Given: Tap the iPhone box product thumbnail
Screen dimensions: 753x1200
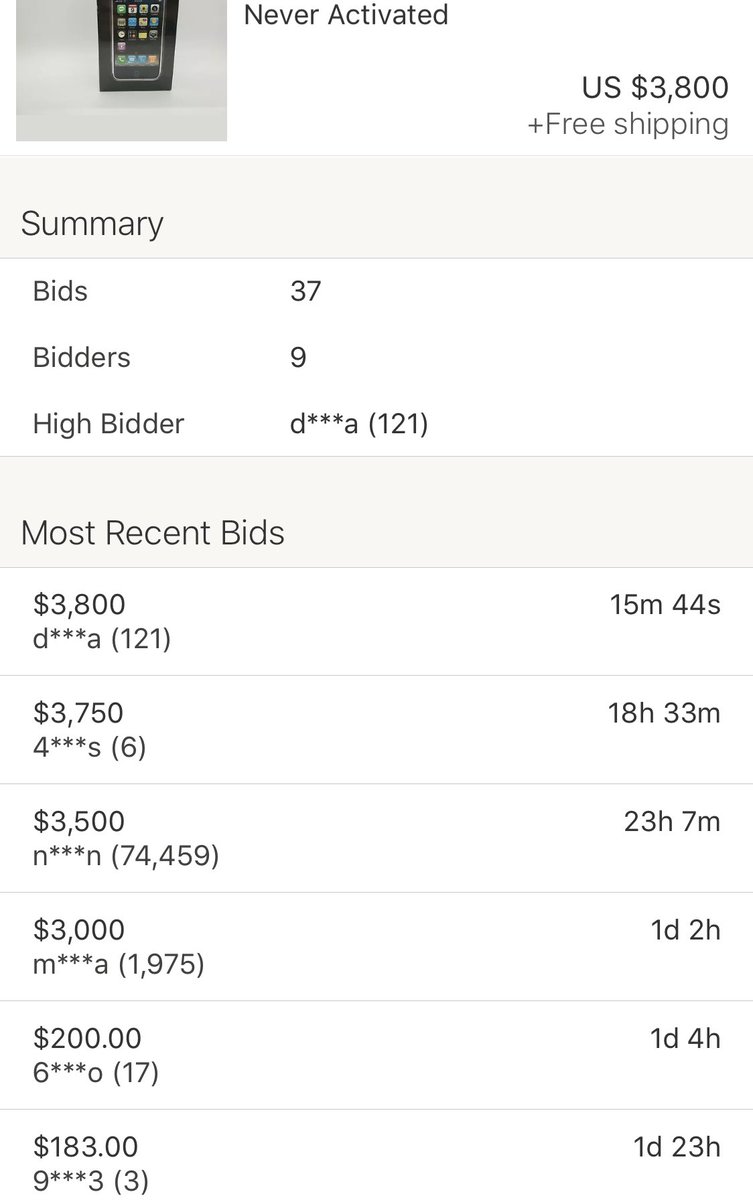Looking at the screenshot, I should 121,70.
